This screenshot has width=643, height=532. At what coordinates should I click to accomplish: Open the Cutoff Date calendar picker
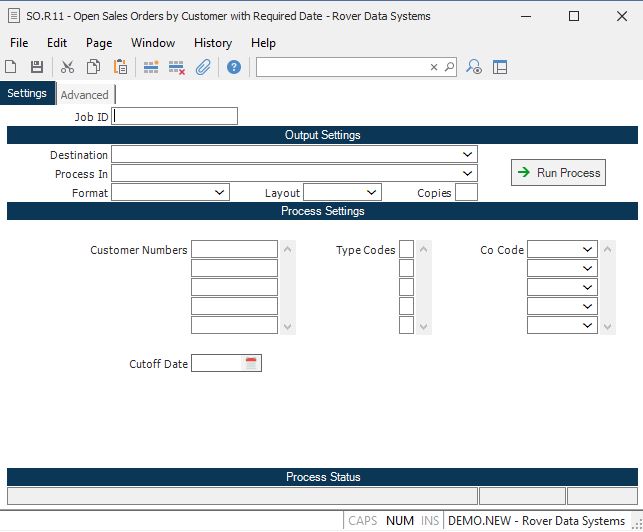(252, 364)
